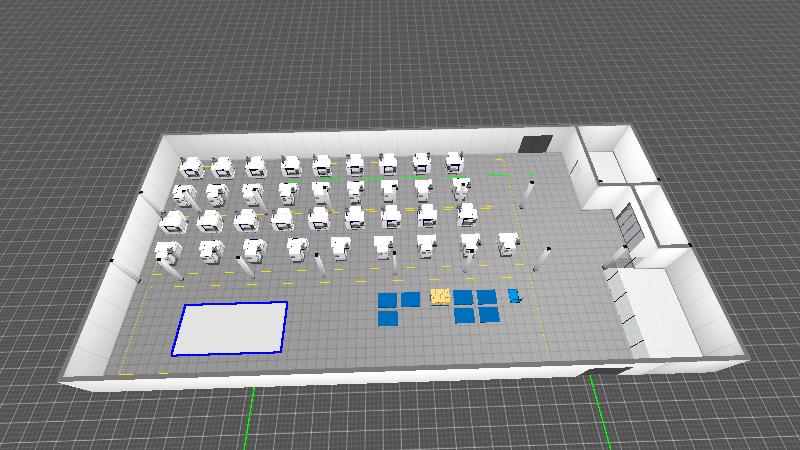Click the dark glass panels on the right wall
This screenshot has width=800, height=450.
tap(631, 222)
